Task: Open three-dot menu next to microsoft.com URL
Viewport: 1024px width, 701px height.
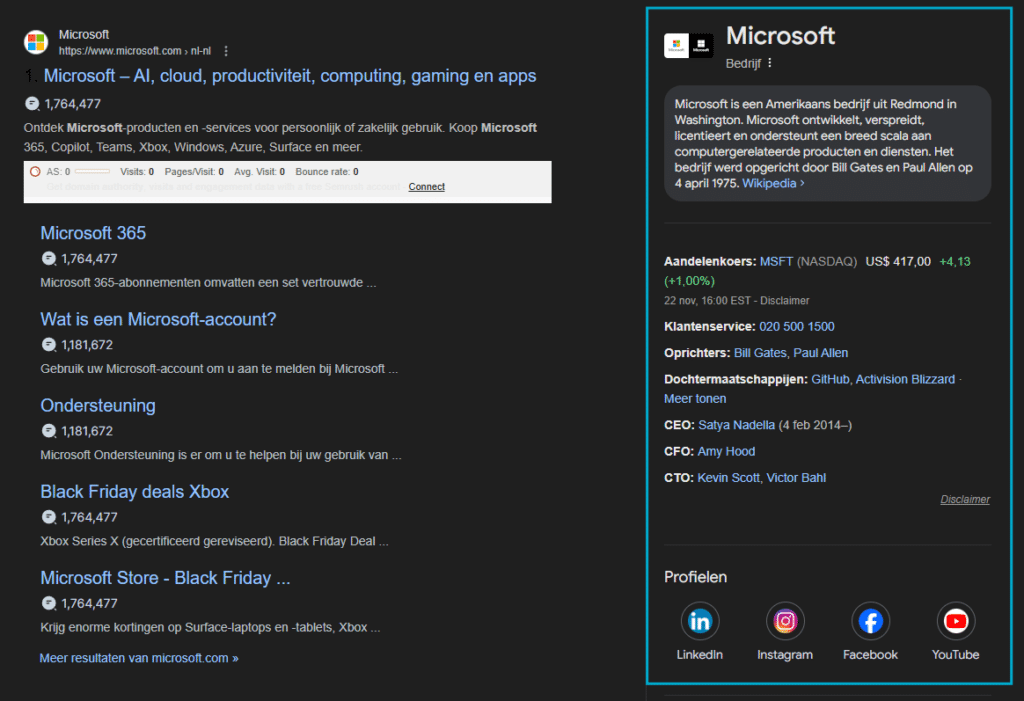Action: 226,51
